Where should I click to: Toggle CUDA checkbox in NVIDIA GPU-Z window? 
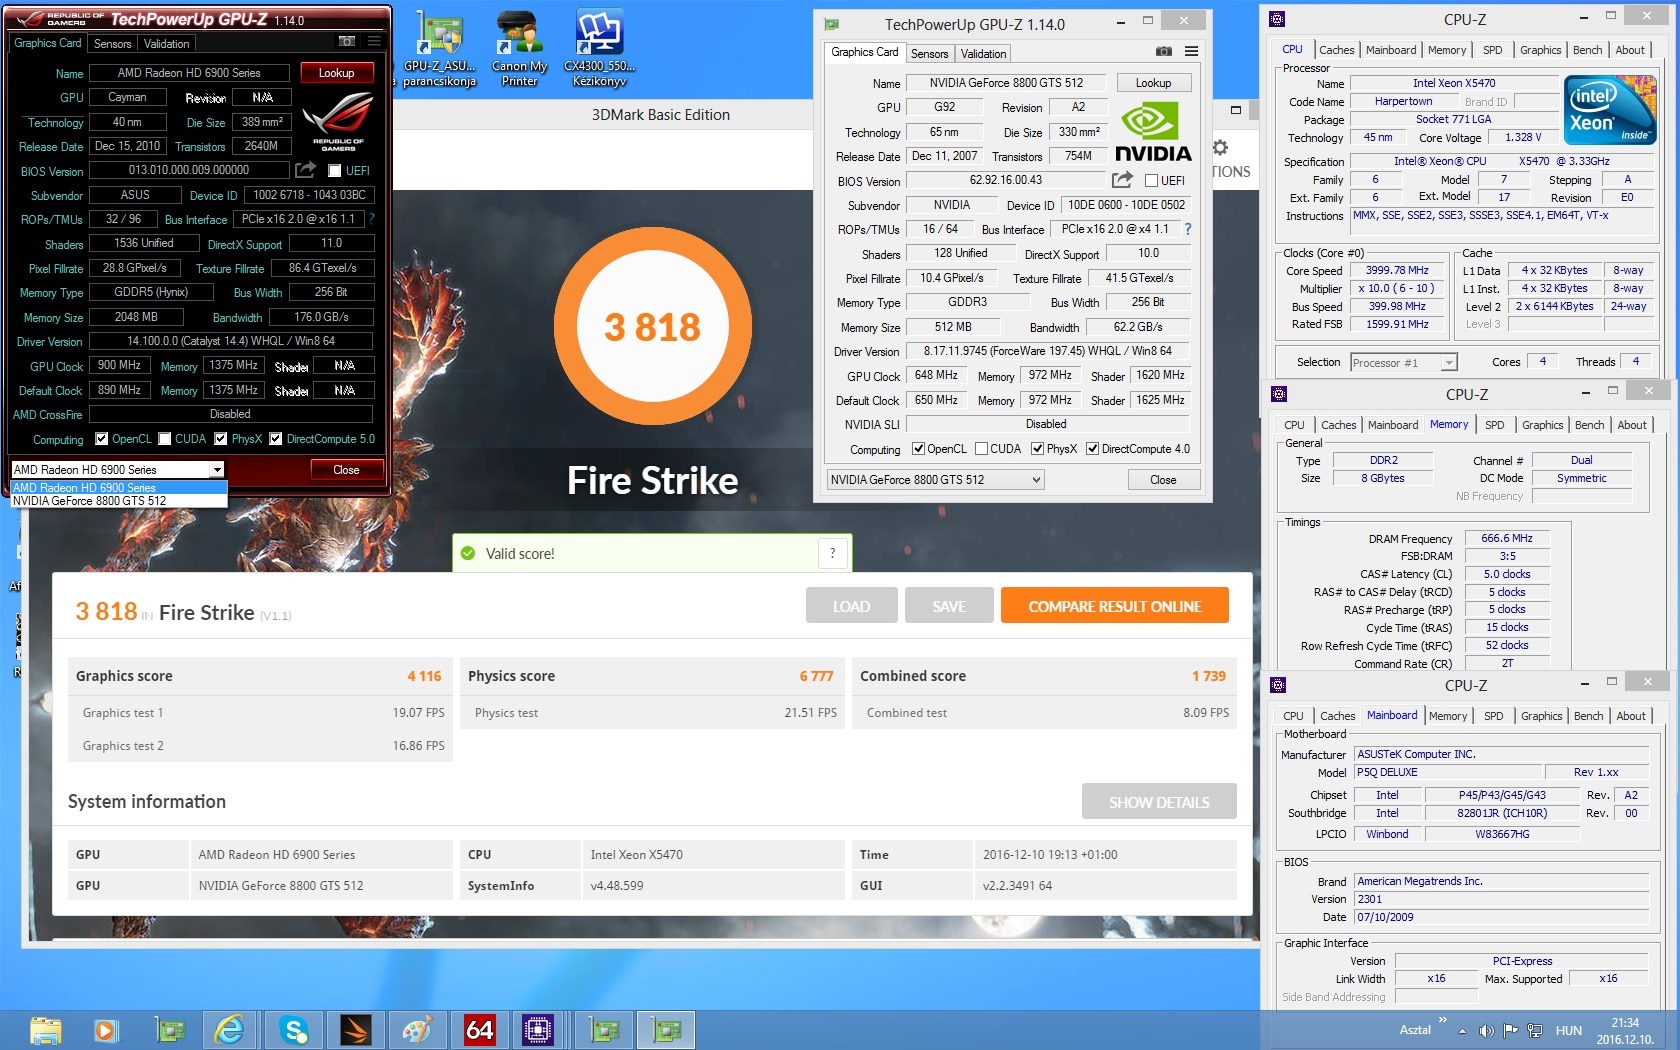tap(981, 449)
